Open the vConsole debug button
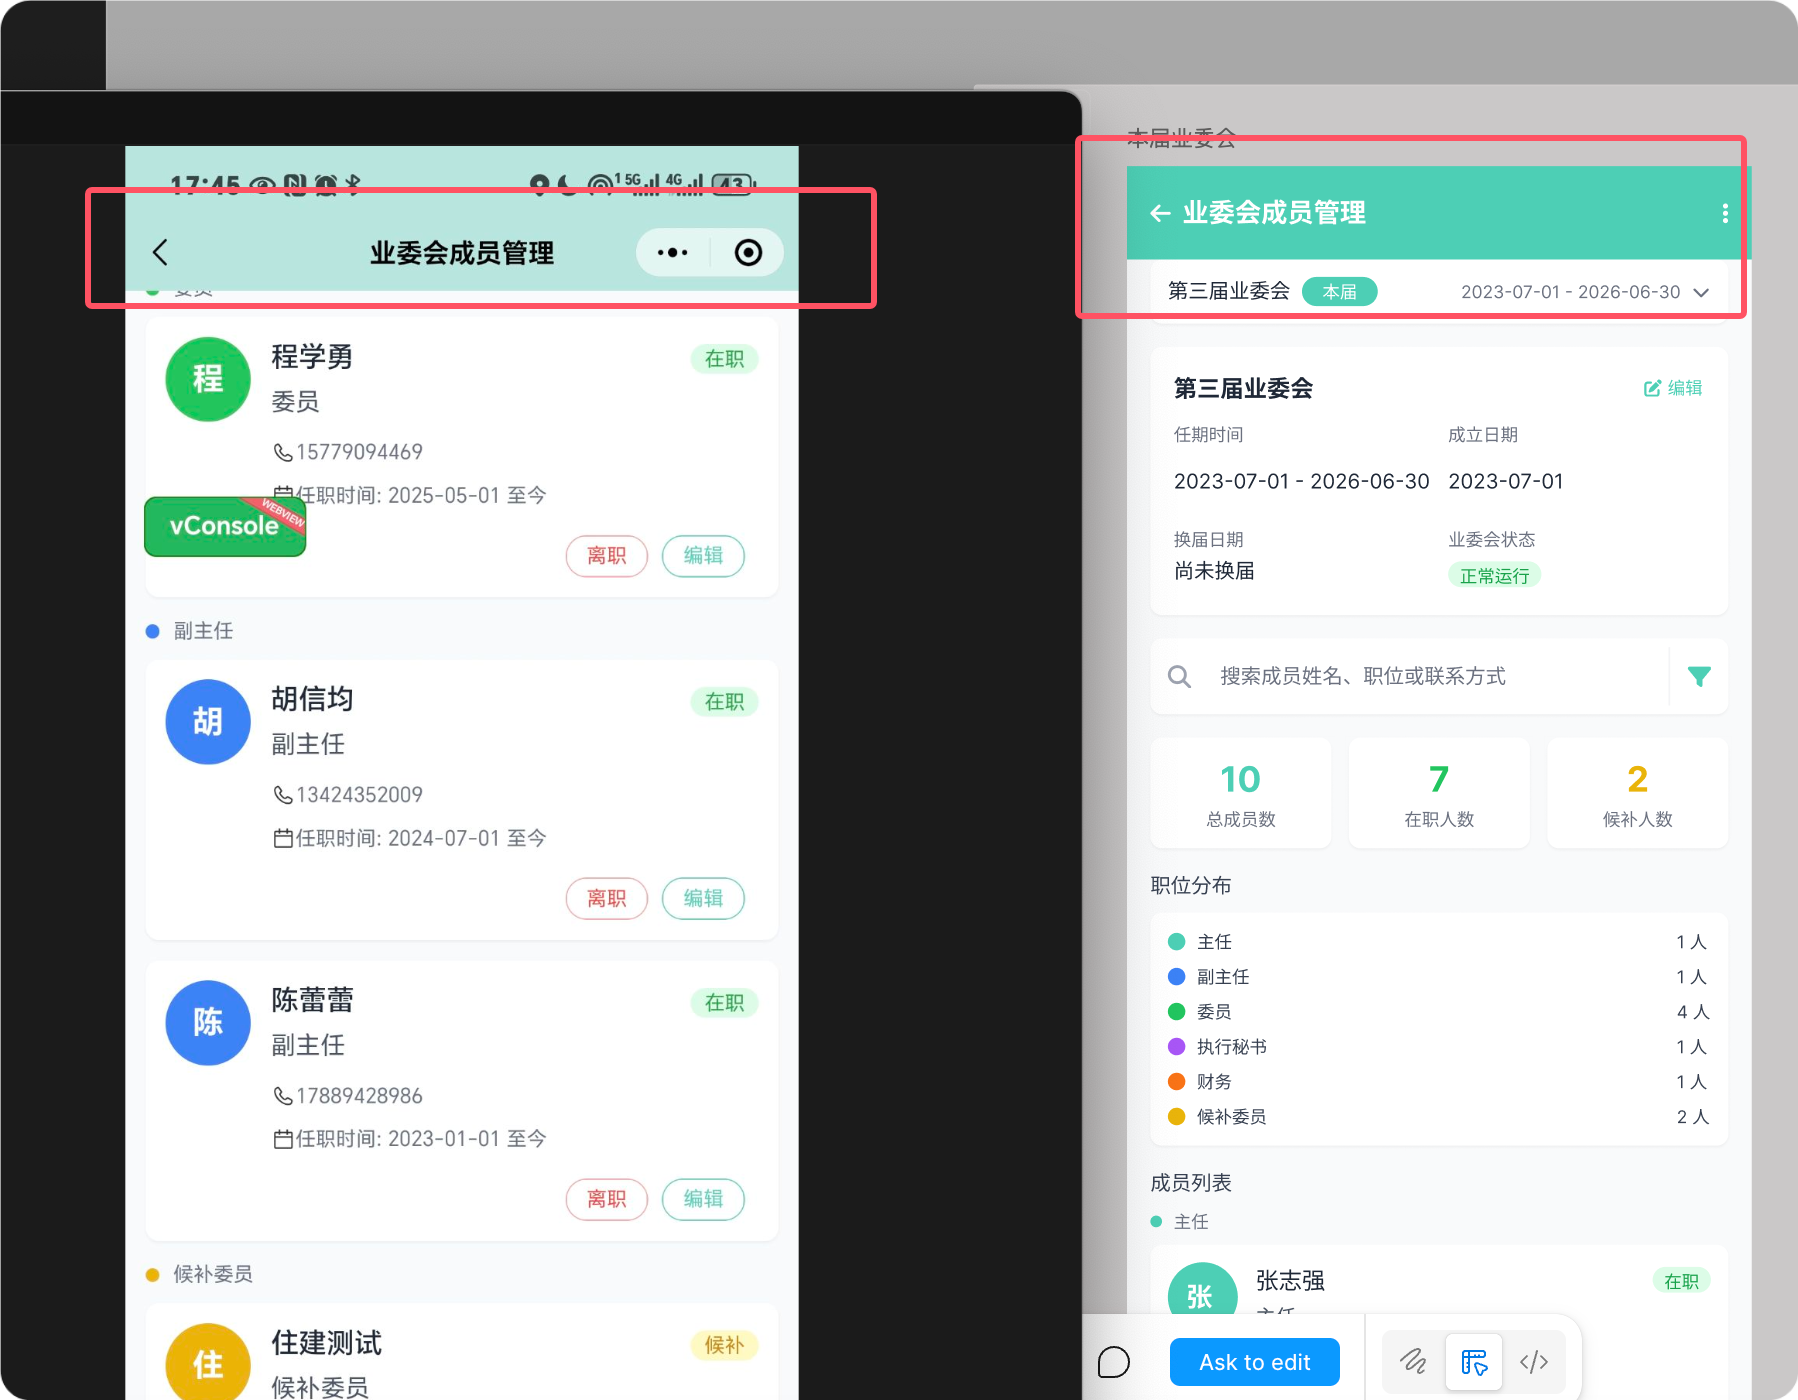 click(x=225, y=526)
